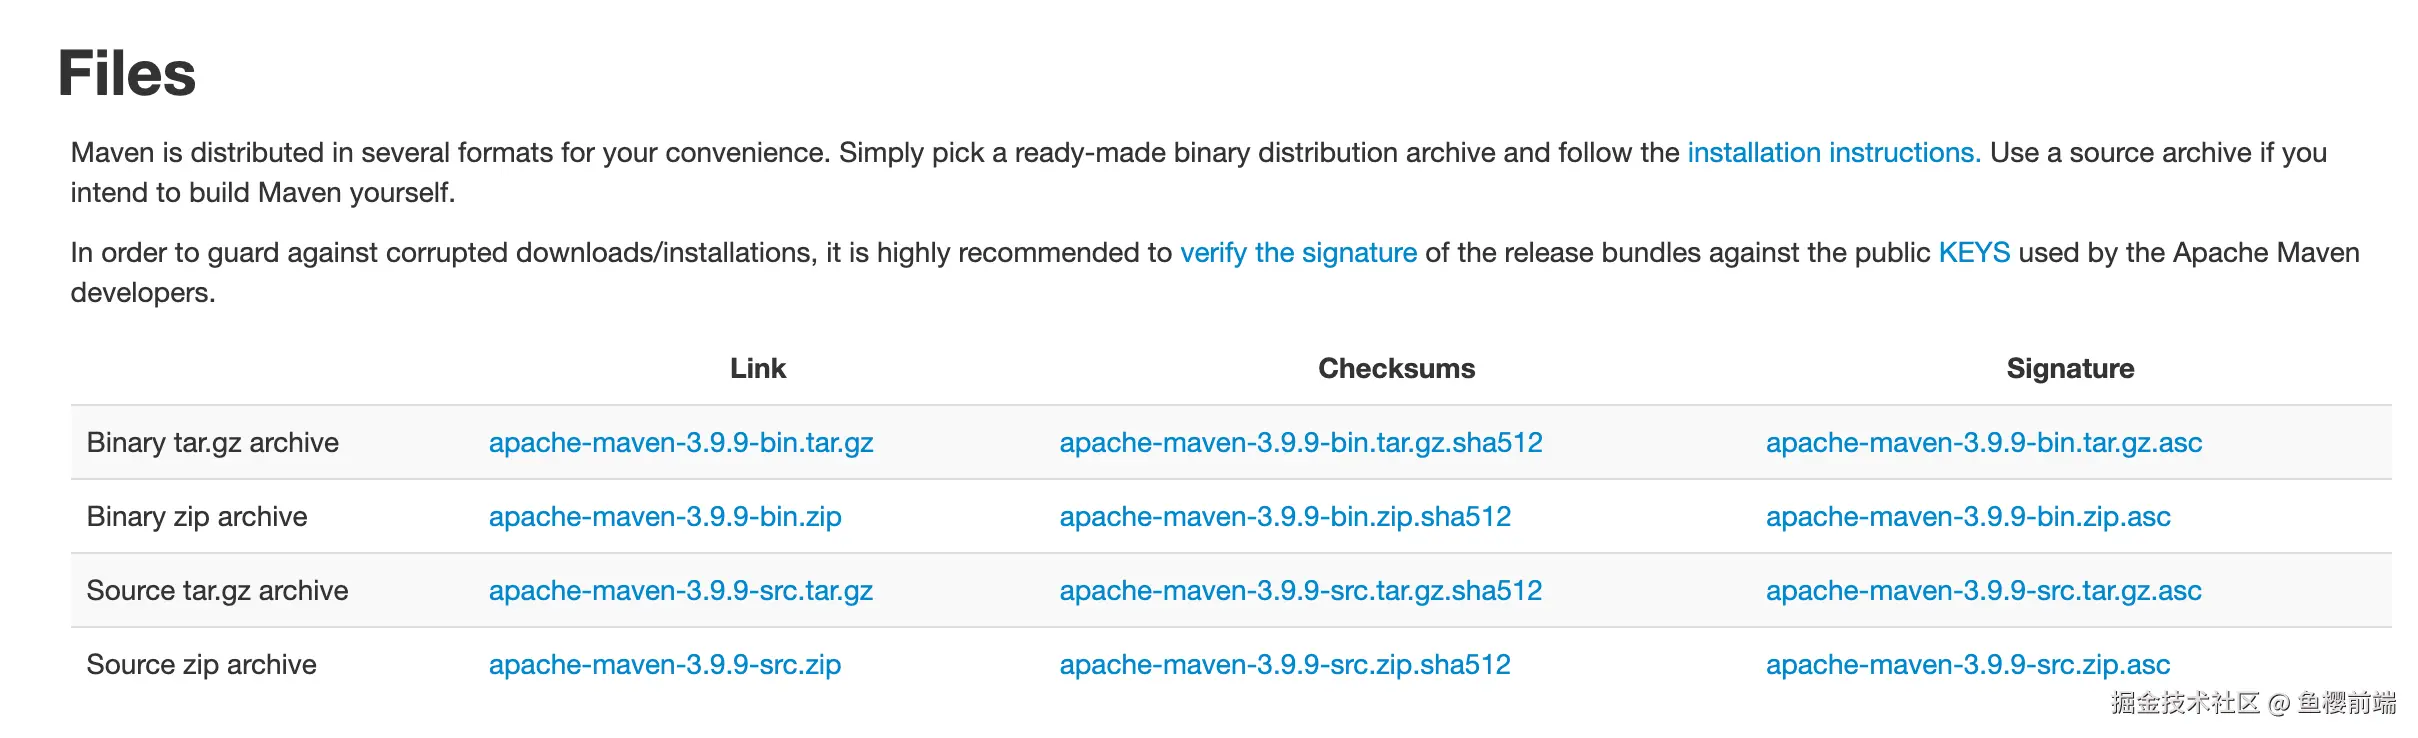The height and width of the screenshot is (738, 2418).
Task: Download apache-maven-3.9.9-bin.zip
Action: click(x=664, y=517)
